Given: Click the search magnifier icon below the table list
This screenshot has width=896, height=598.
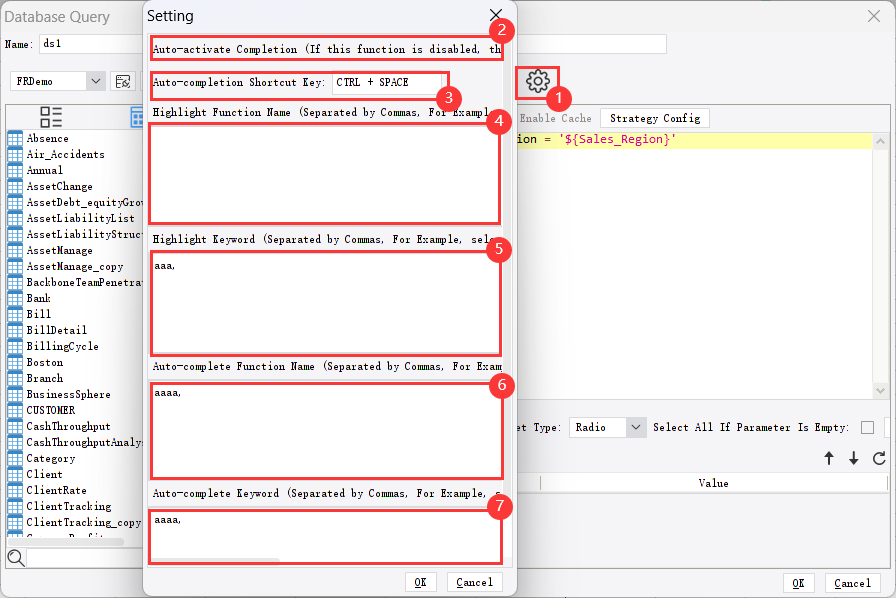Looking at the screenshot, I should 16,557.
